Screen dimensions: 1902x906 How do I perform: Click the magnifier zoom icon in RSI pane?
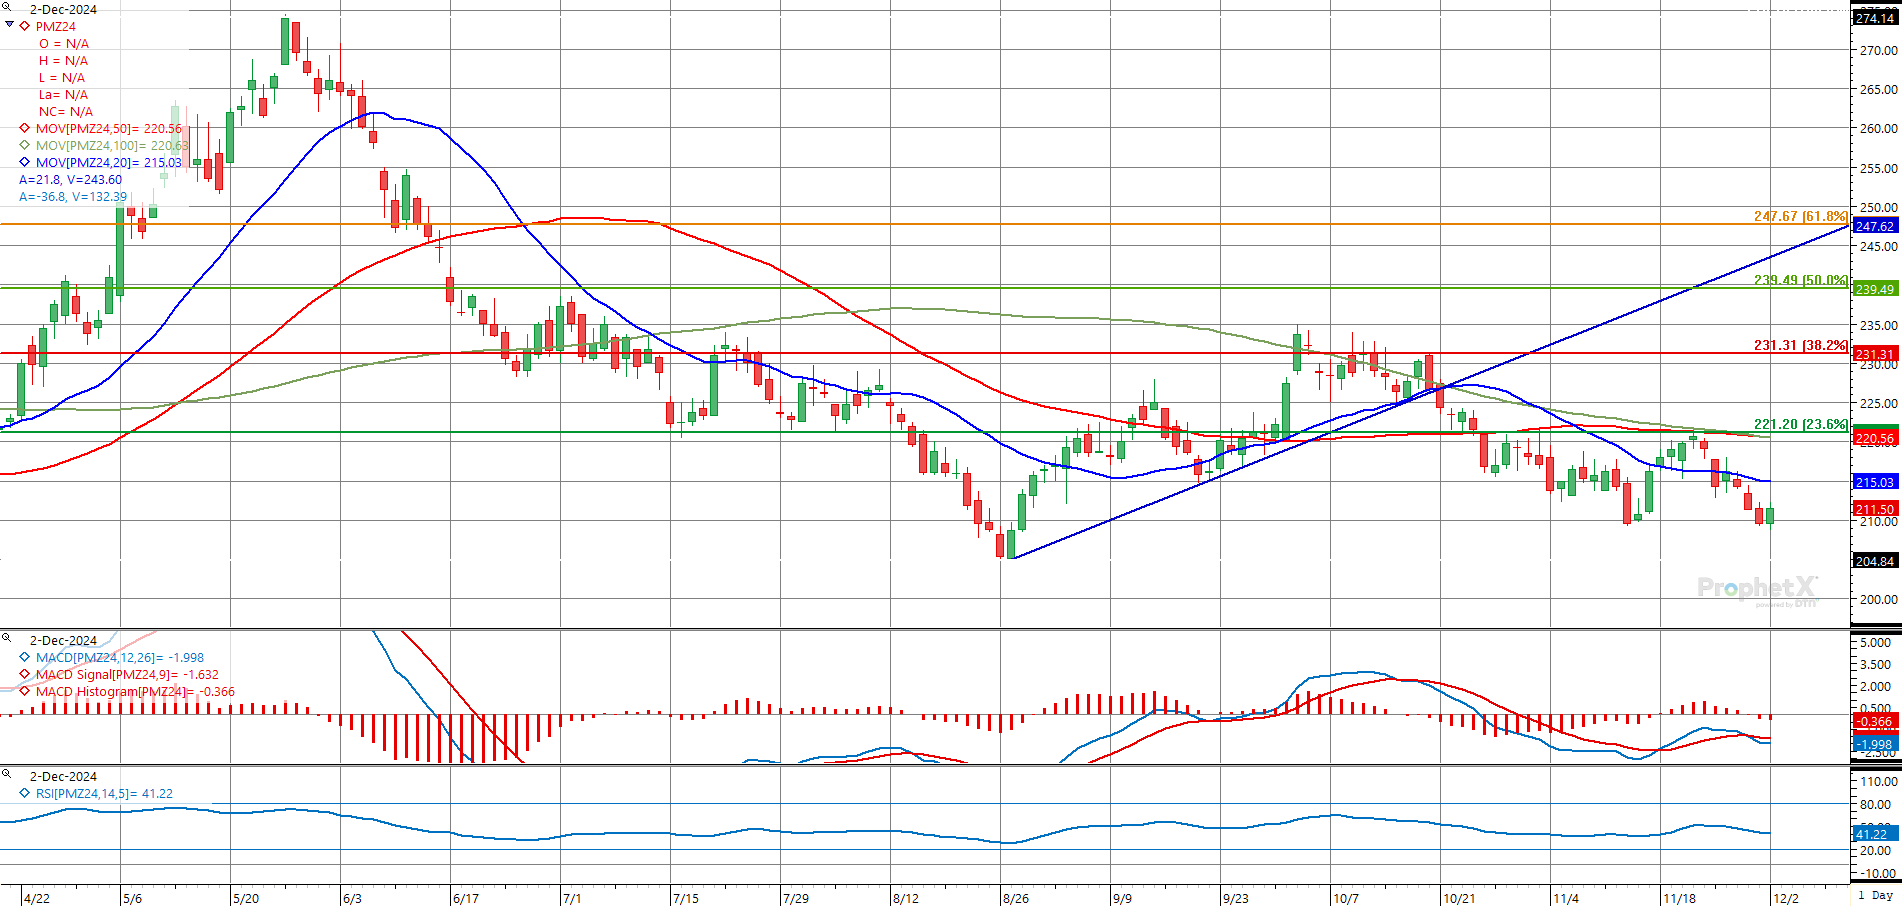[7, 774]
